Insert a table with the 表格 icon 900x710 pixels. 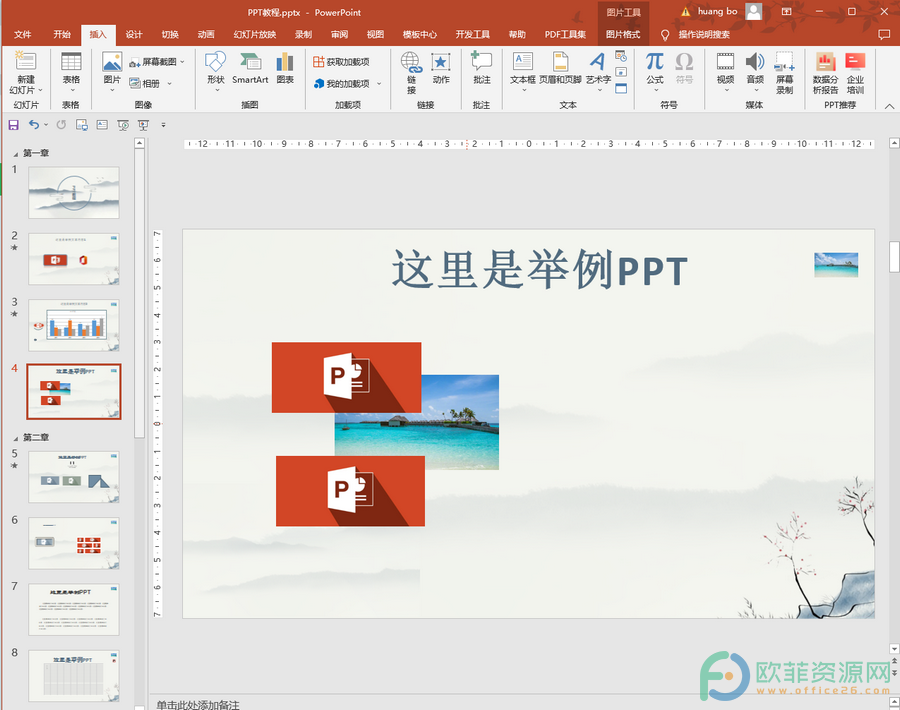(71, 62)
